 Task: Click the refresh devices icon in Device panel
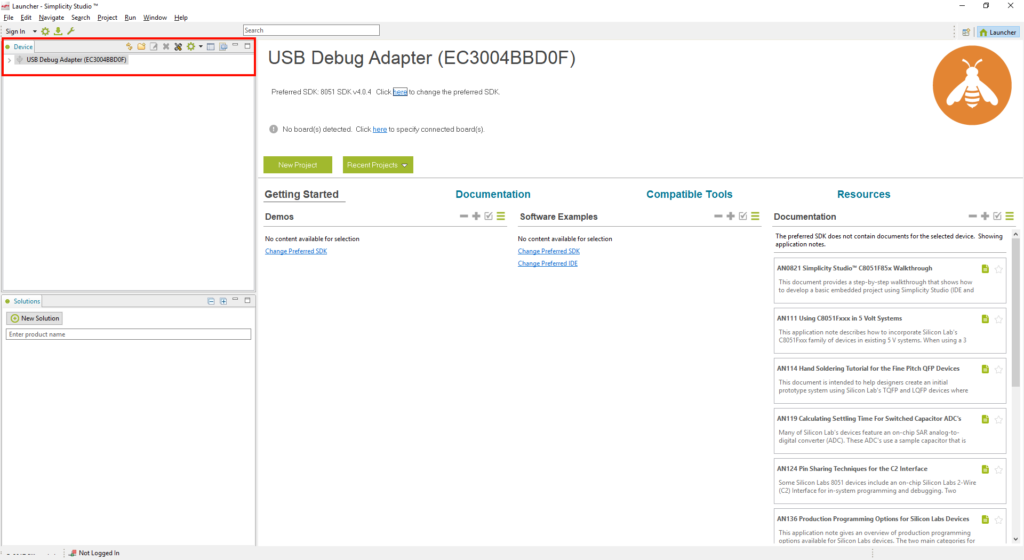(129, 47)
